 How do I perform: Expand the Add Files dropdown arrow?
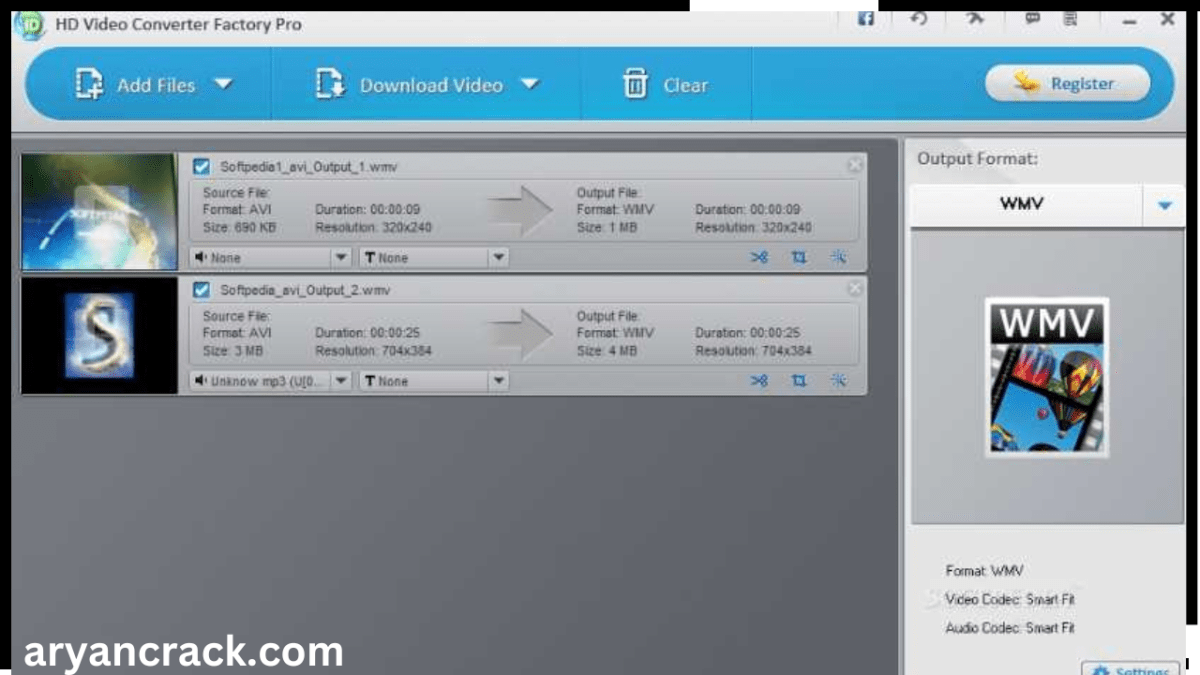pyautogui.click(x=223, y=84)
